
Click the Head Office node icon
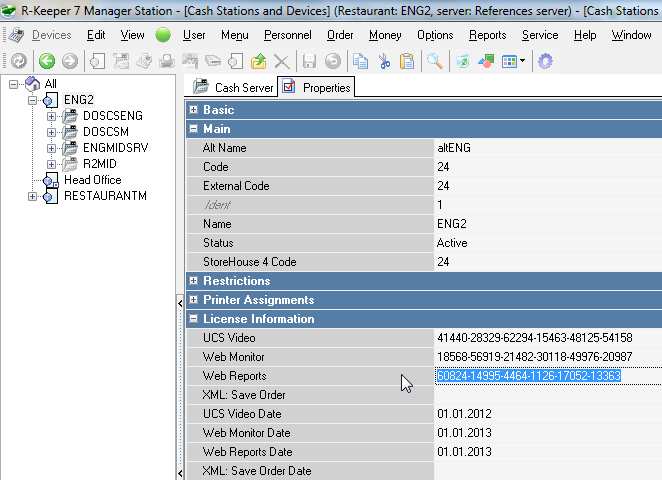tap(50, 180)
